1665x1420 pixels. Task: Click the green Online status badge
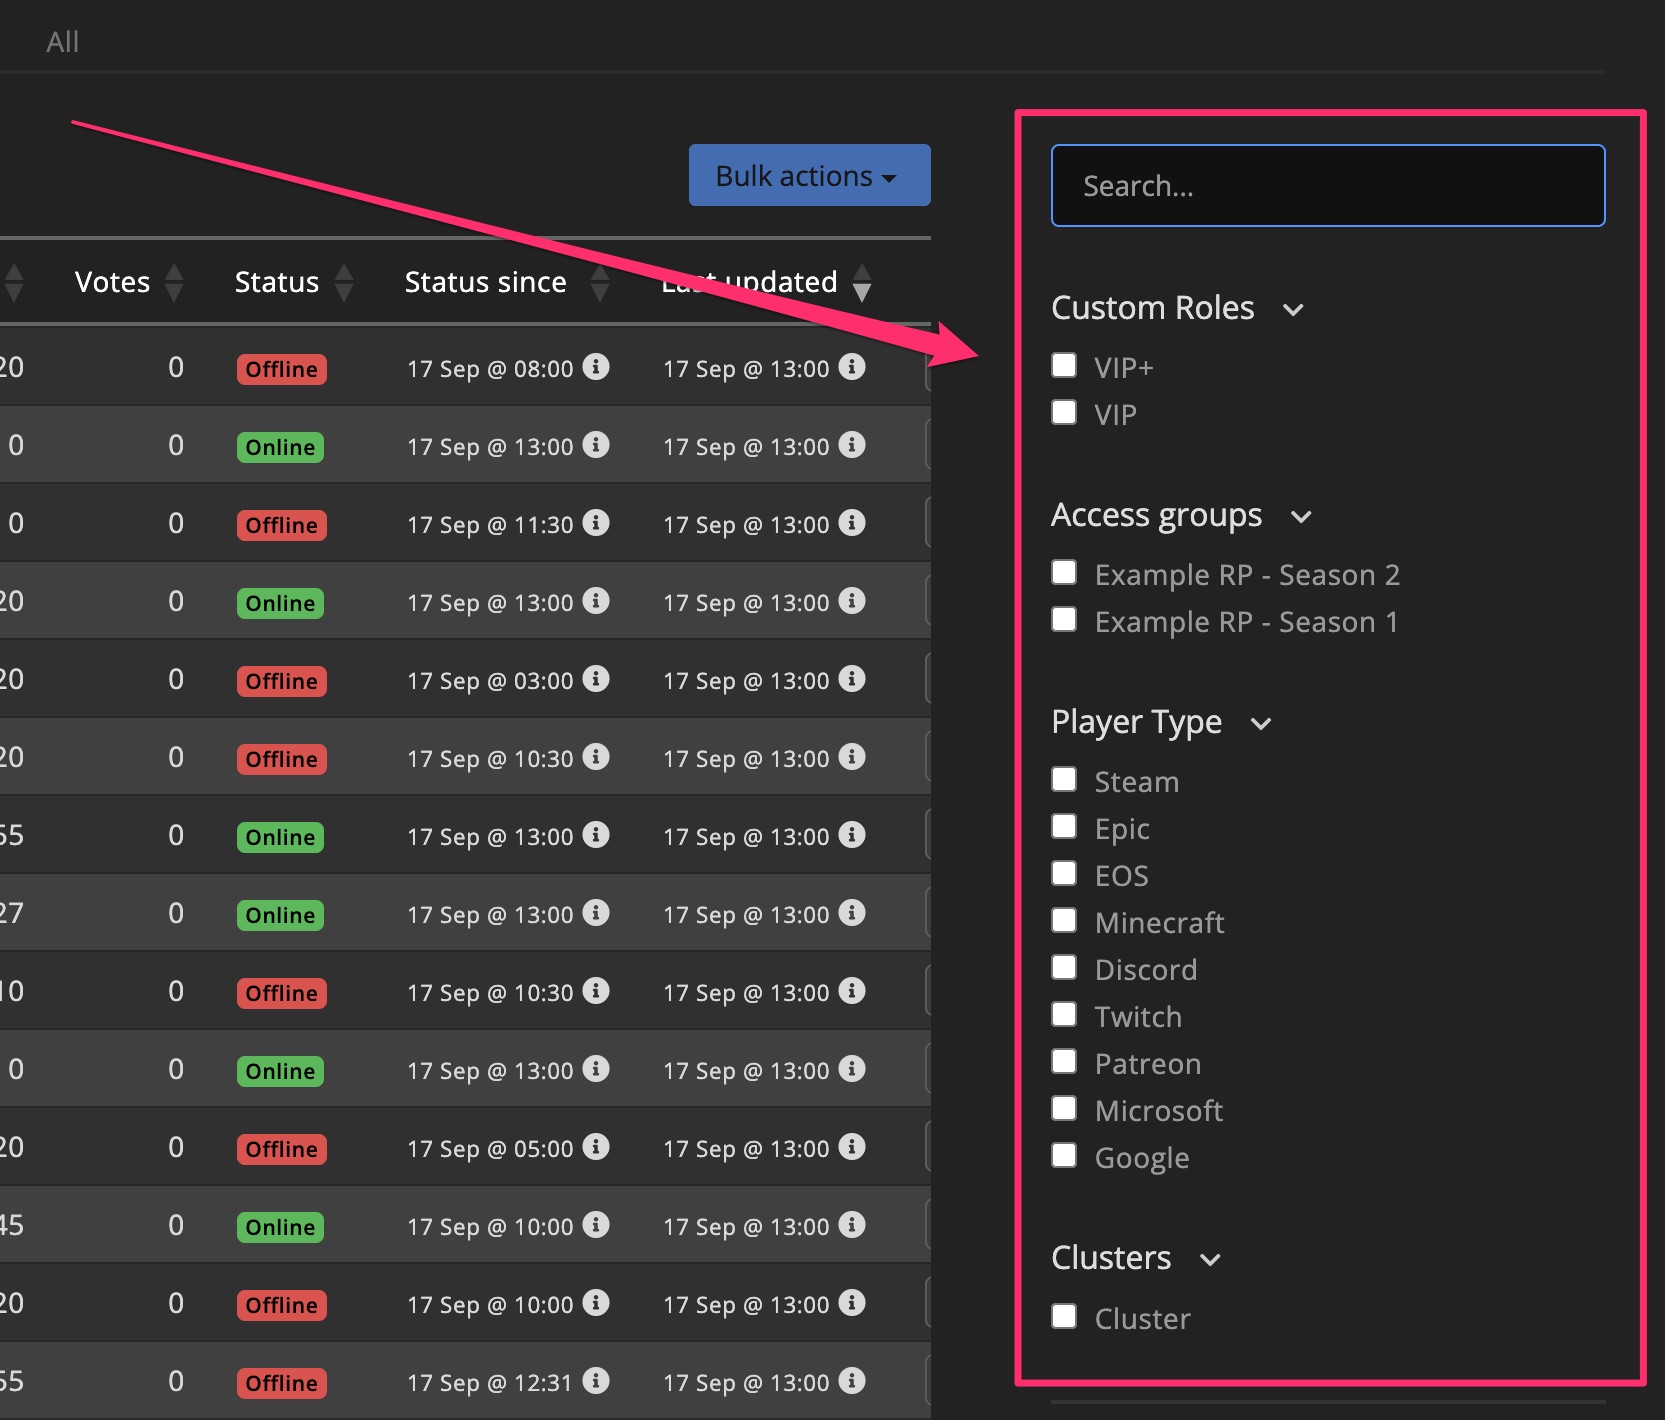pyautogui.click(x=279, y=447)
